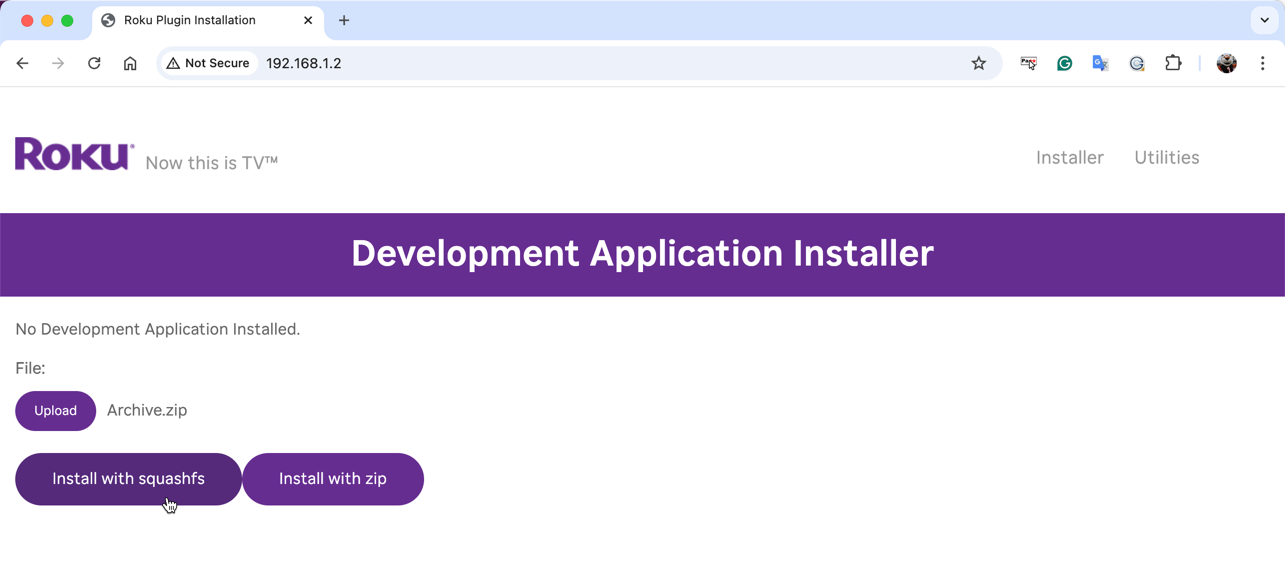Close the Roku Plugin Installation tab
Screen dimensions: 1285x580
coord(308,20)
